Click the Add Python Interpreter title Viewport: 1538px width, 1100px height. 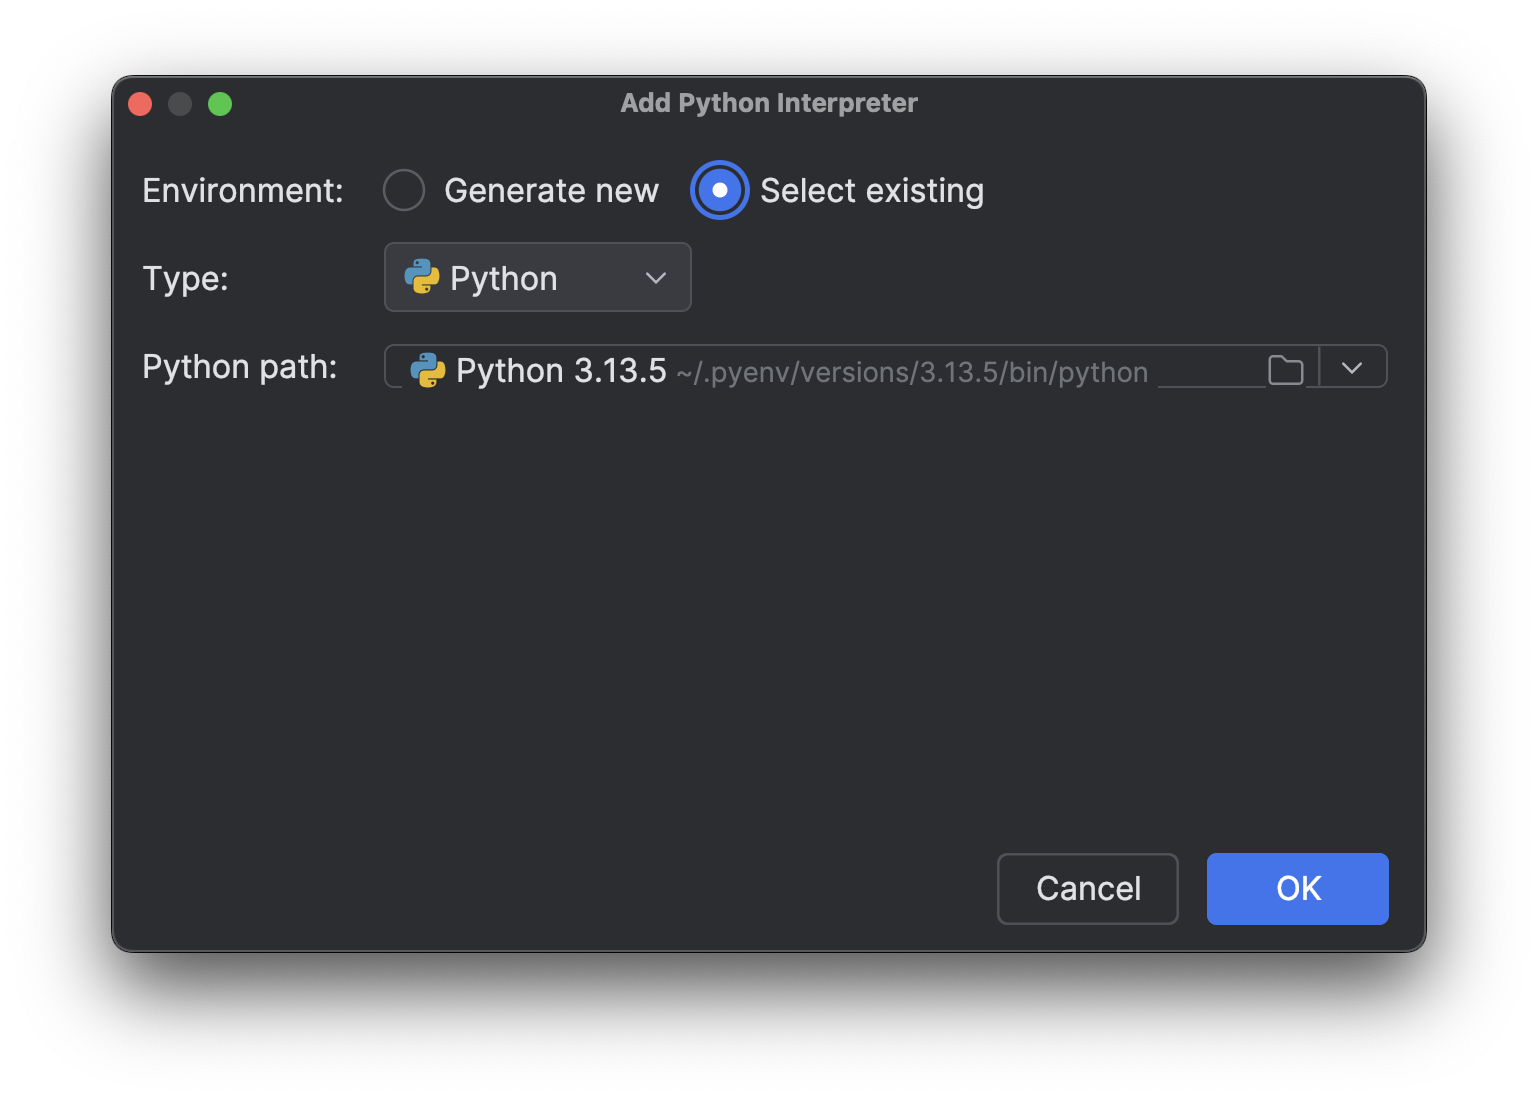point(769,103)
